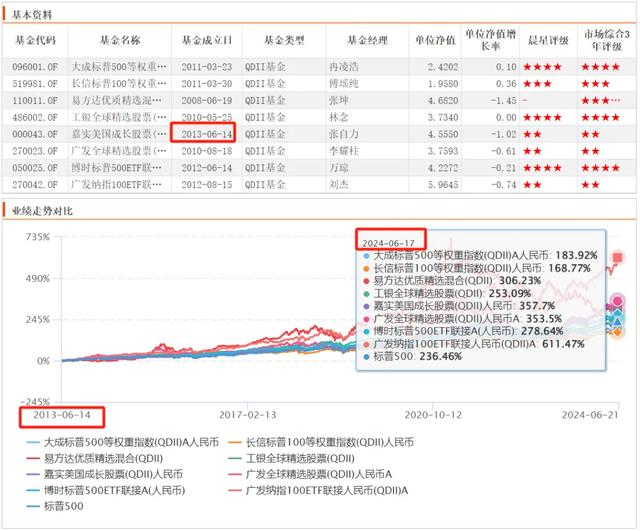Select fund code 050025.OF
The height and width of the screenshot is (531, 640).
coord(35,168)
